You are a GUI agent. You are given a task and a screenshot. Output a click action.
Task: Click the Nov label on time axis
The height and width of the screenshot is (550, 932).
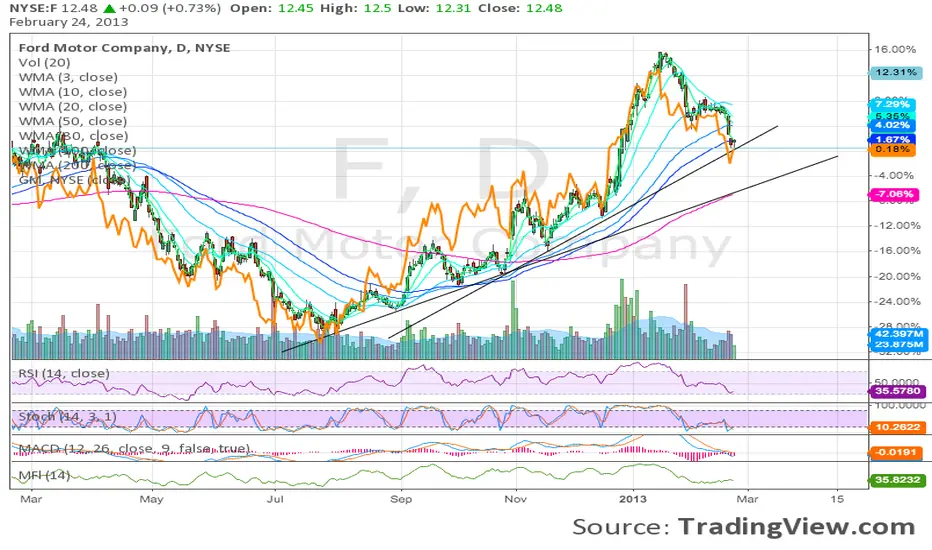[515, 499]
